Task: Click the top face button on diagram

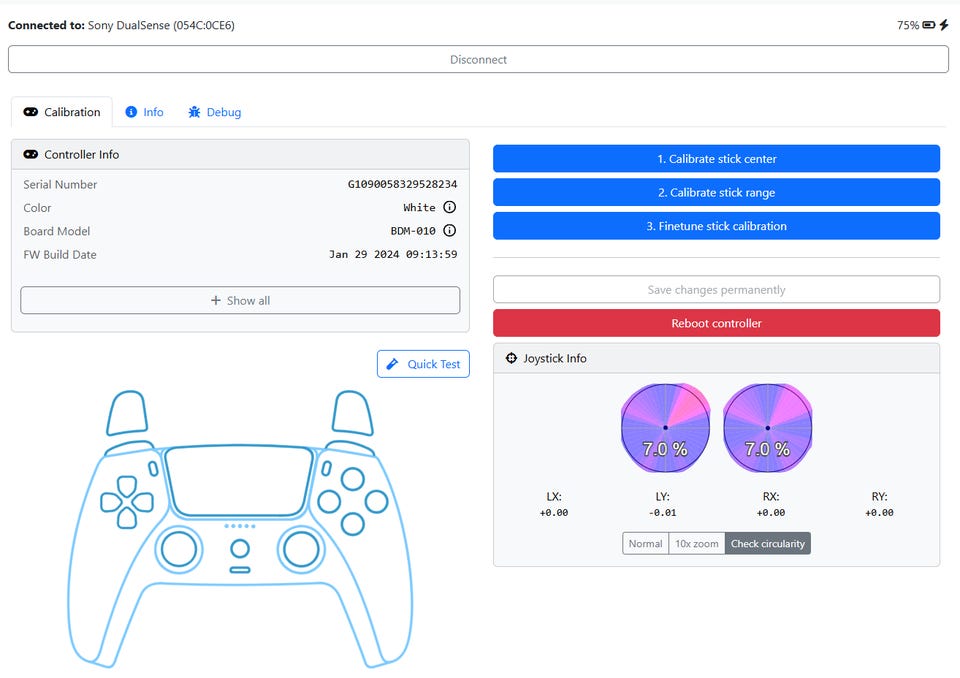Action: [353, 478]
